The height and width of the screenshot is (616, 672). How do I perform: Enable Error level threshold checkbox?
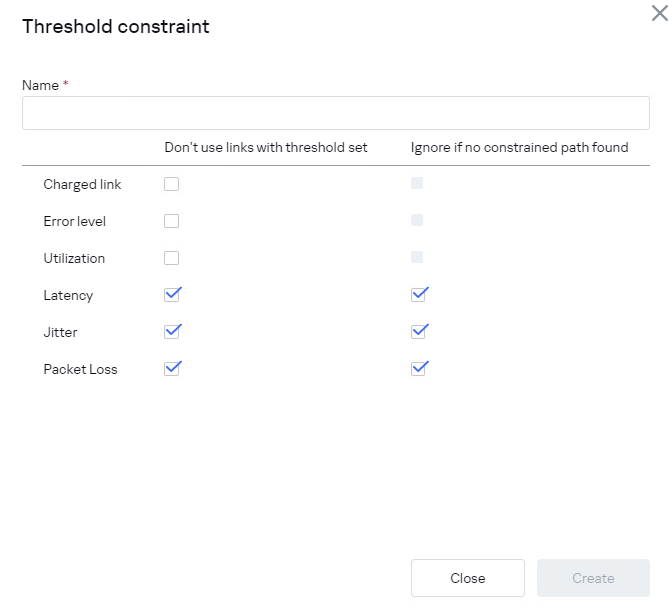[x=172, y=221]
